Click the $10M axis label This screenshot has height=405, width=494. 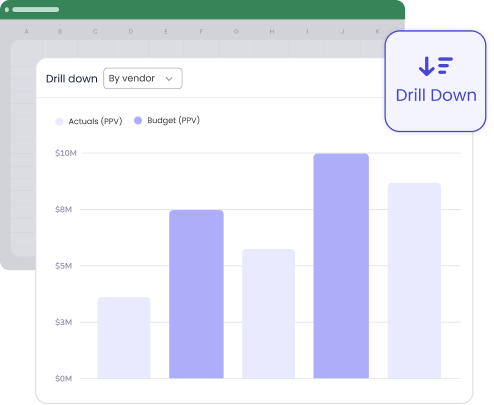tap(66, 153)
